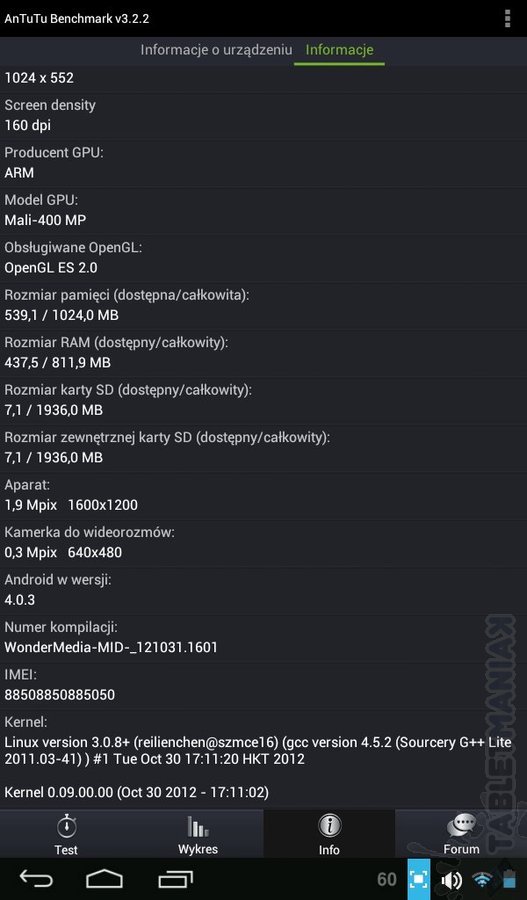Open the Wykres chart tab
Viewport: 527px width, 900px height.
coord(197,833)
